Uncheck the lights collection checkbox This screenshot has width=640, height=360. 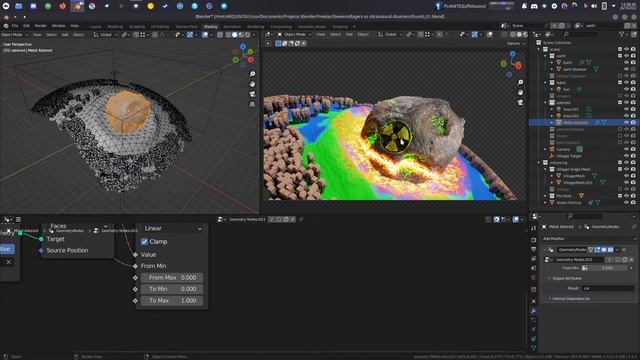[620, 82]
